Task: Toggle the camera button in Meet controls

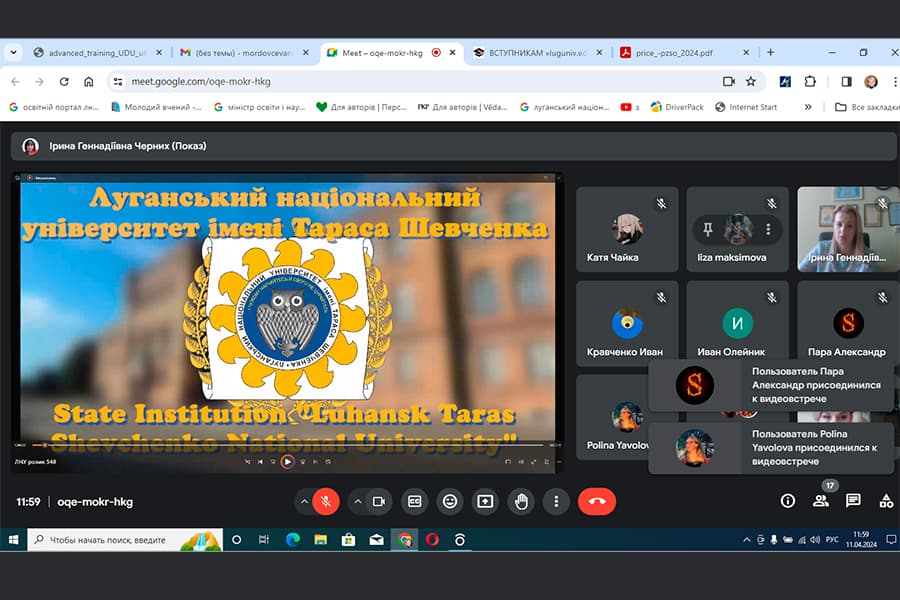Action: tap(378, 501)
